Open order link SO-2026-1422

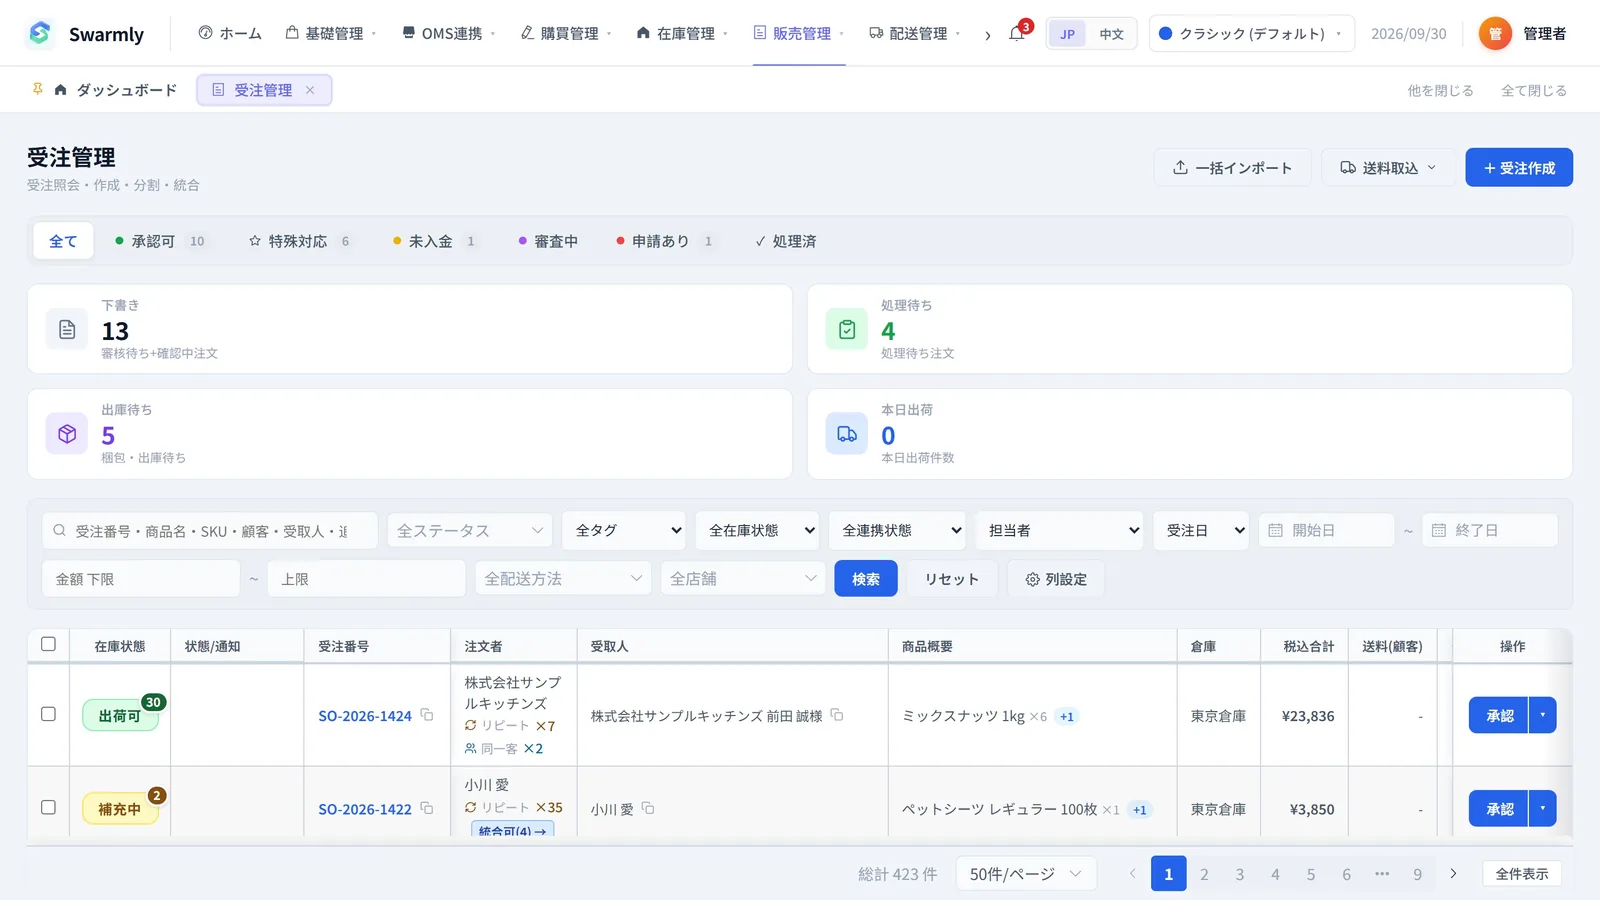(365, 809)
